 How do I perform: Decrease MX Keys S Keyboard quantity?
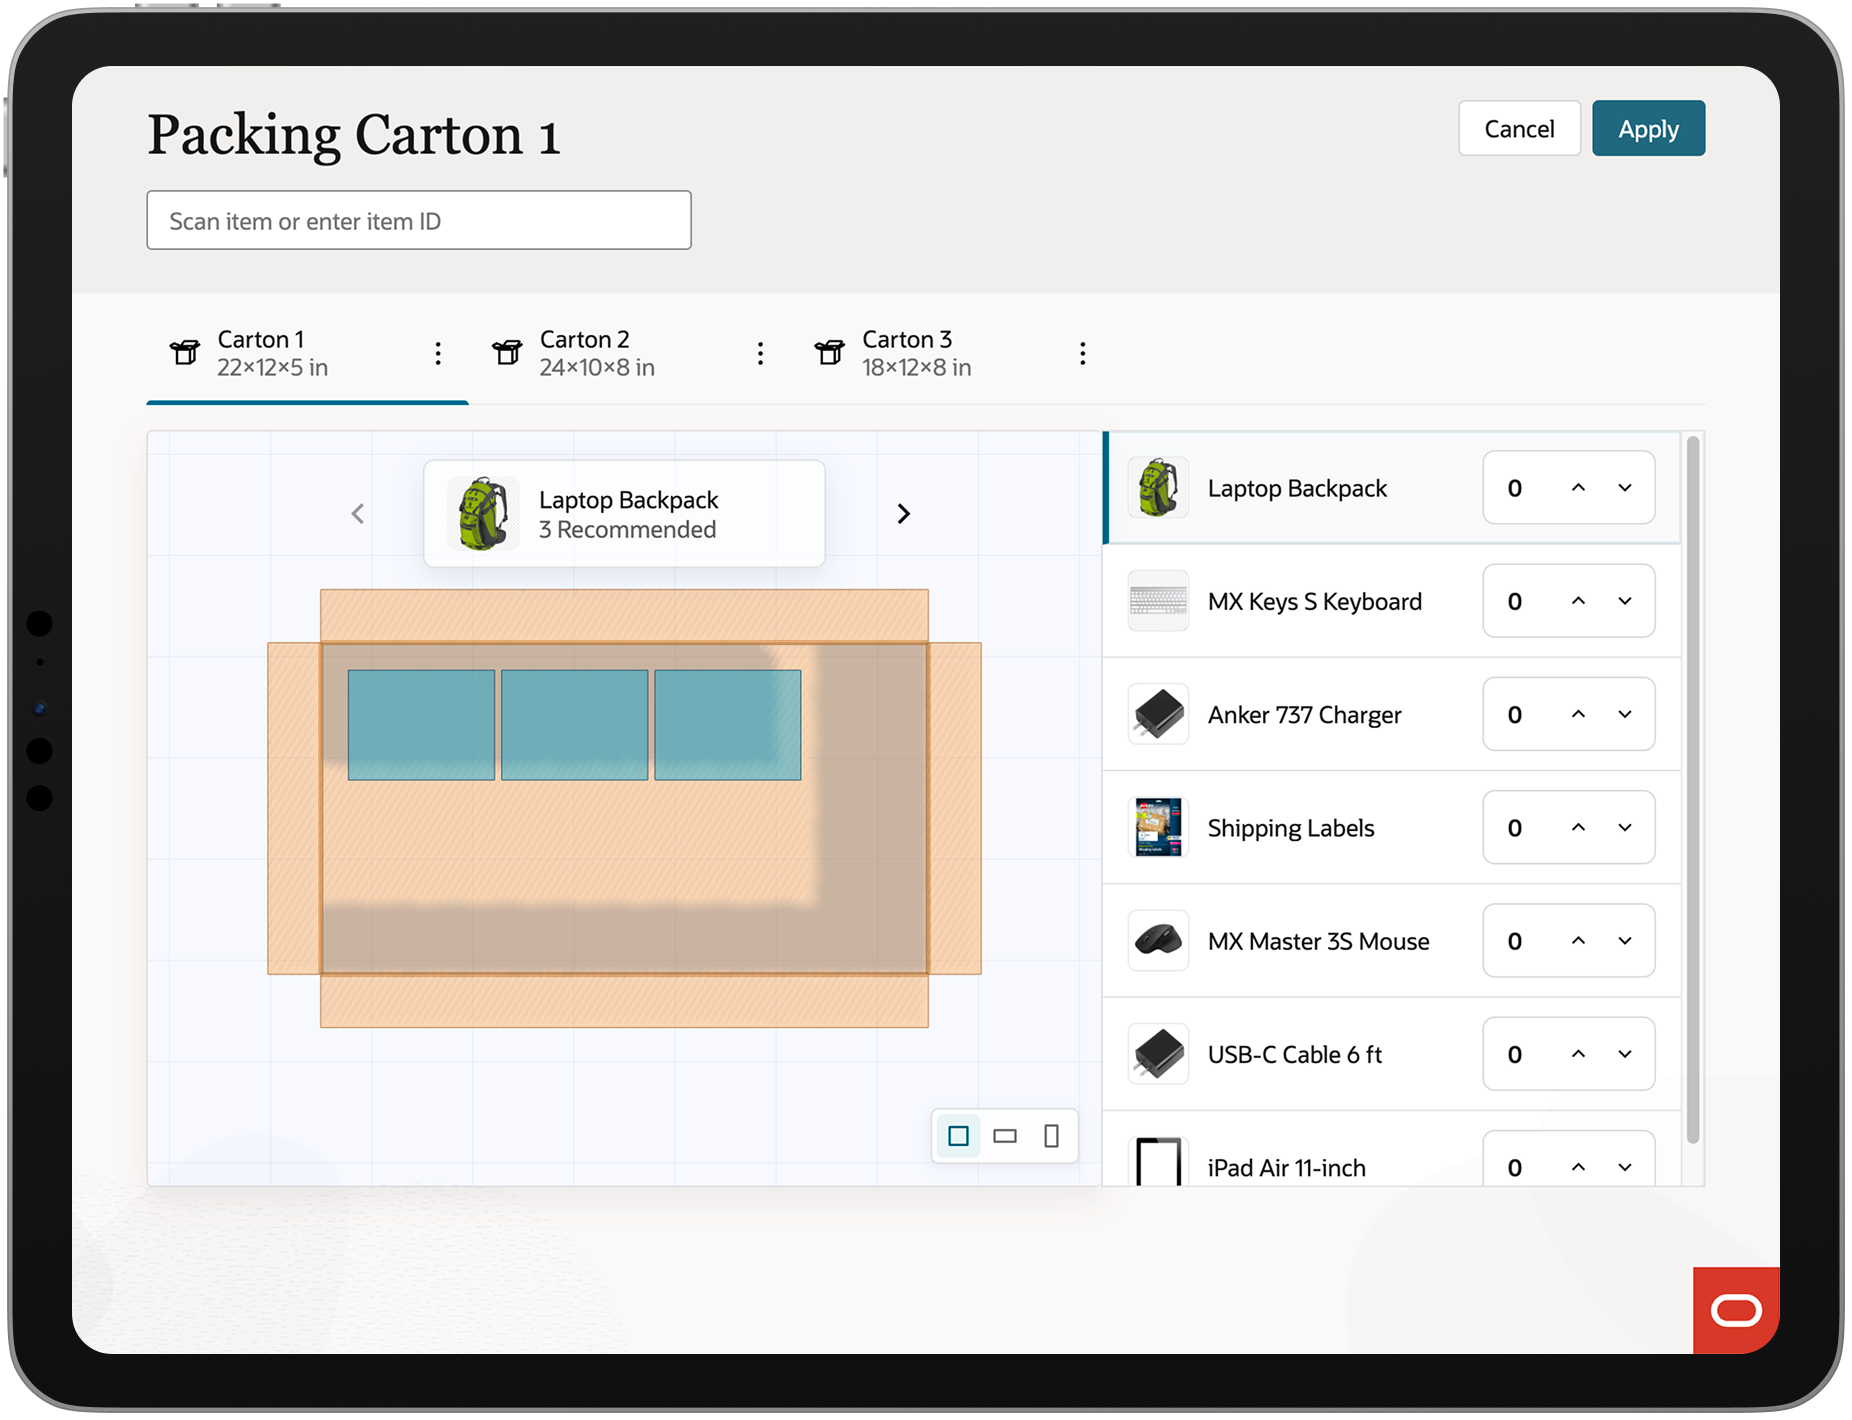[1625, 601]
